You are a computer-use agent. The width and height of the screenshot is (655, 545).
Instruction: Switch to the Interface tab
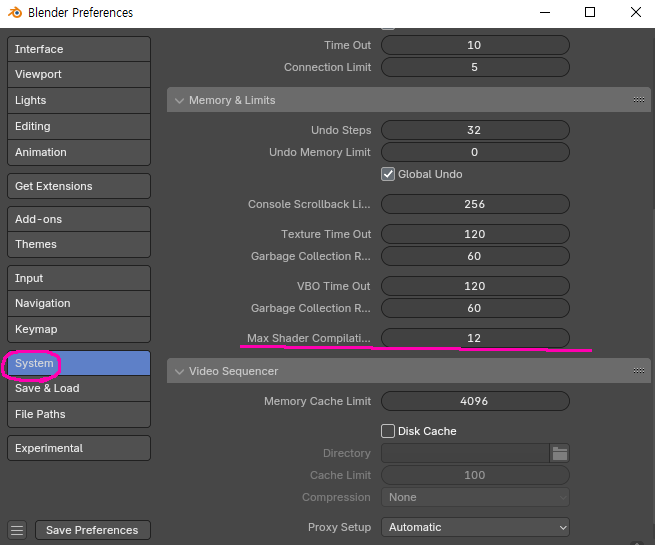(x=79, y=49)
